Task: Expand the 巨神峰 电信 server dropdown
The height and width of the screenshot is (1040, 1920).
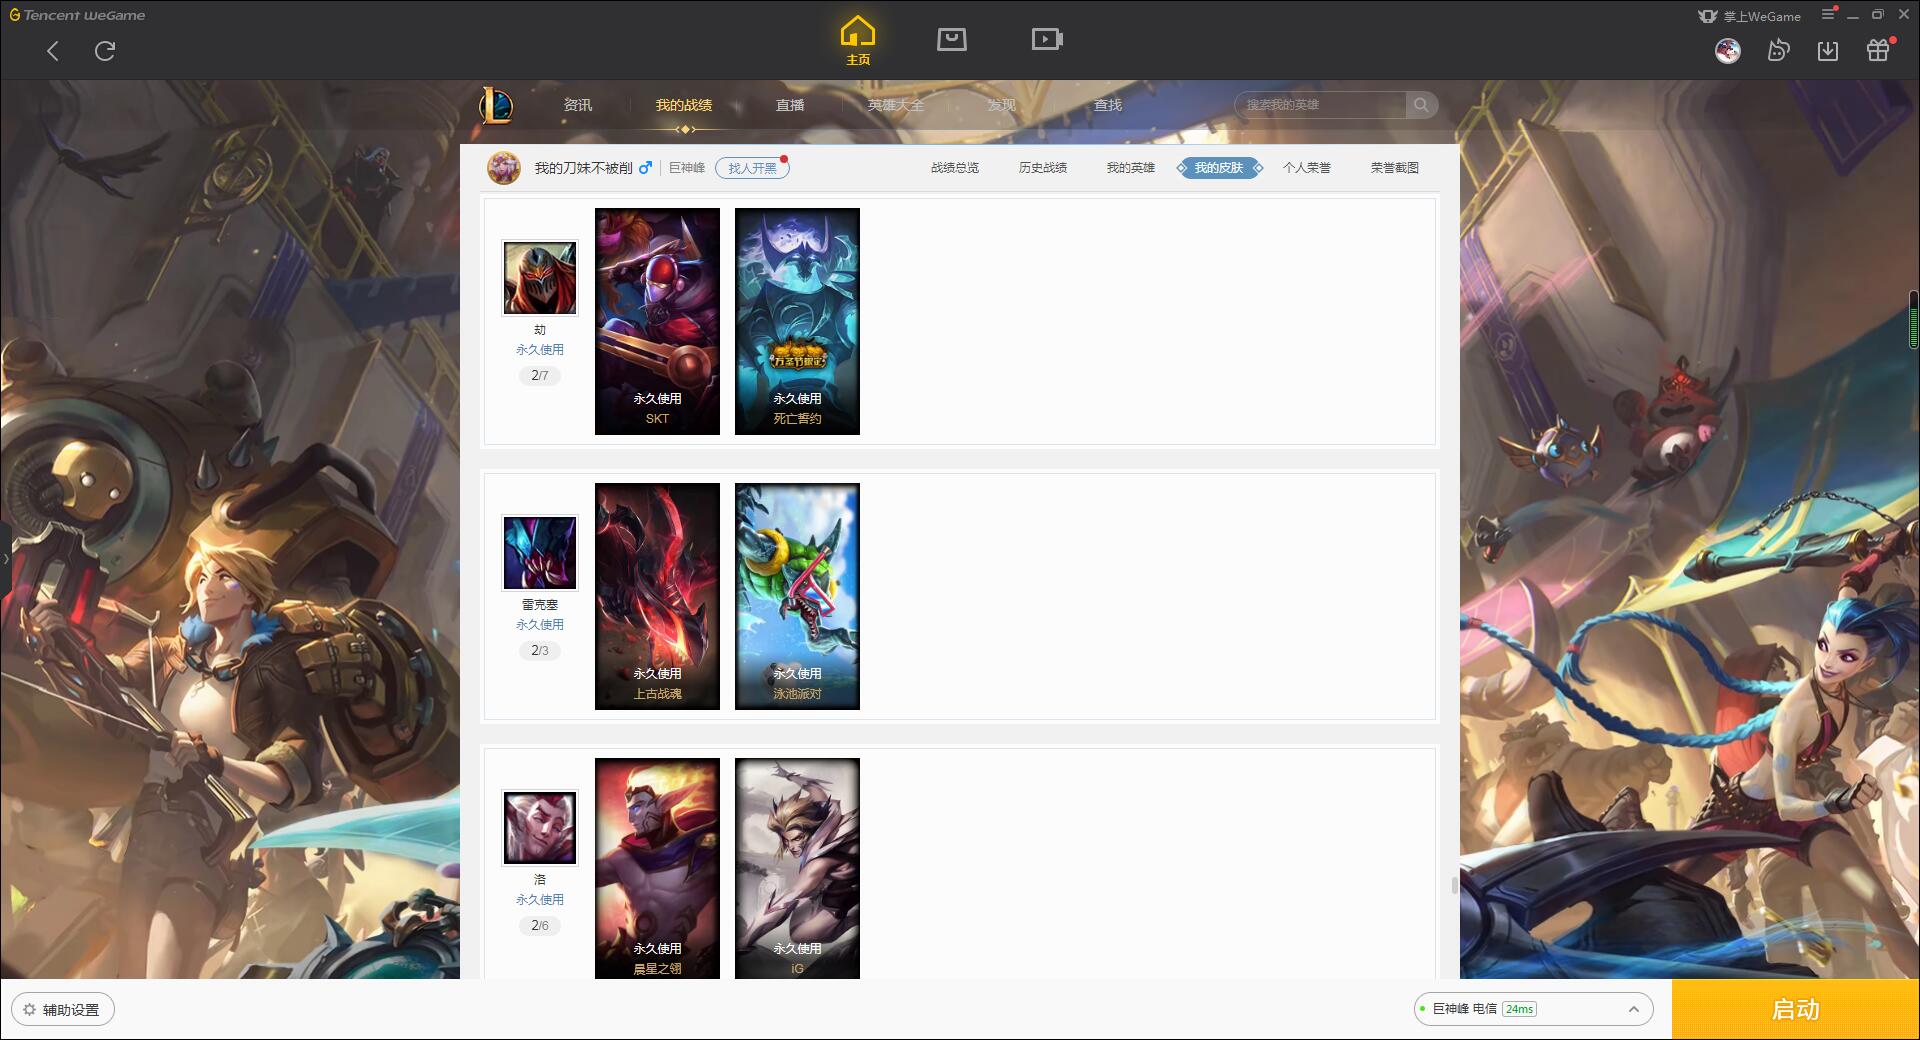Action: point(1533,1009)
